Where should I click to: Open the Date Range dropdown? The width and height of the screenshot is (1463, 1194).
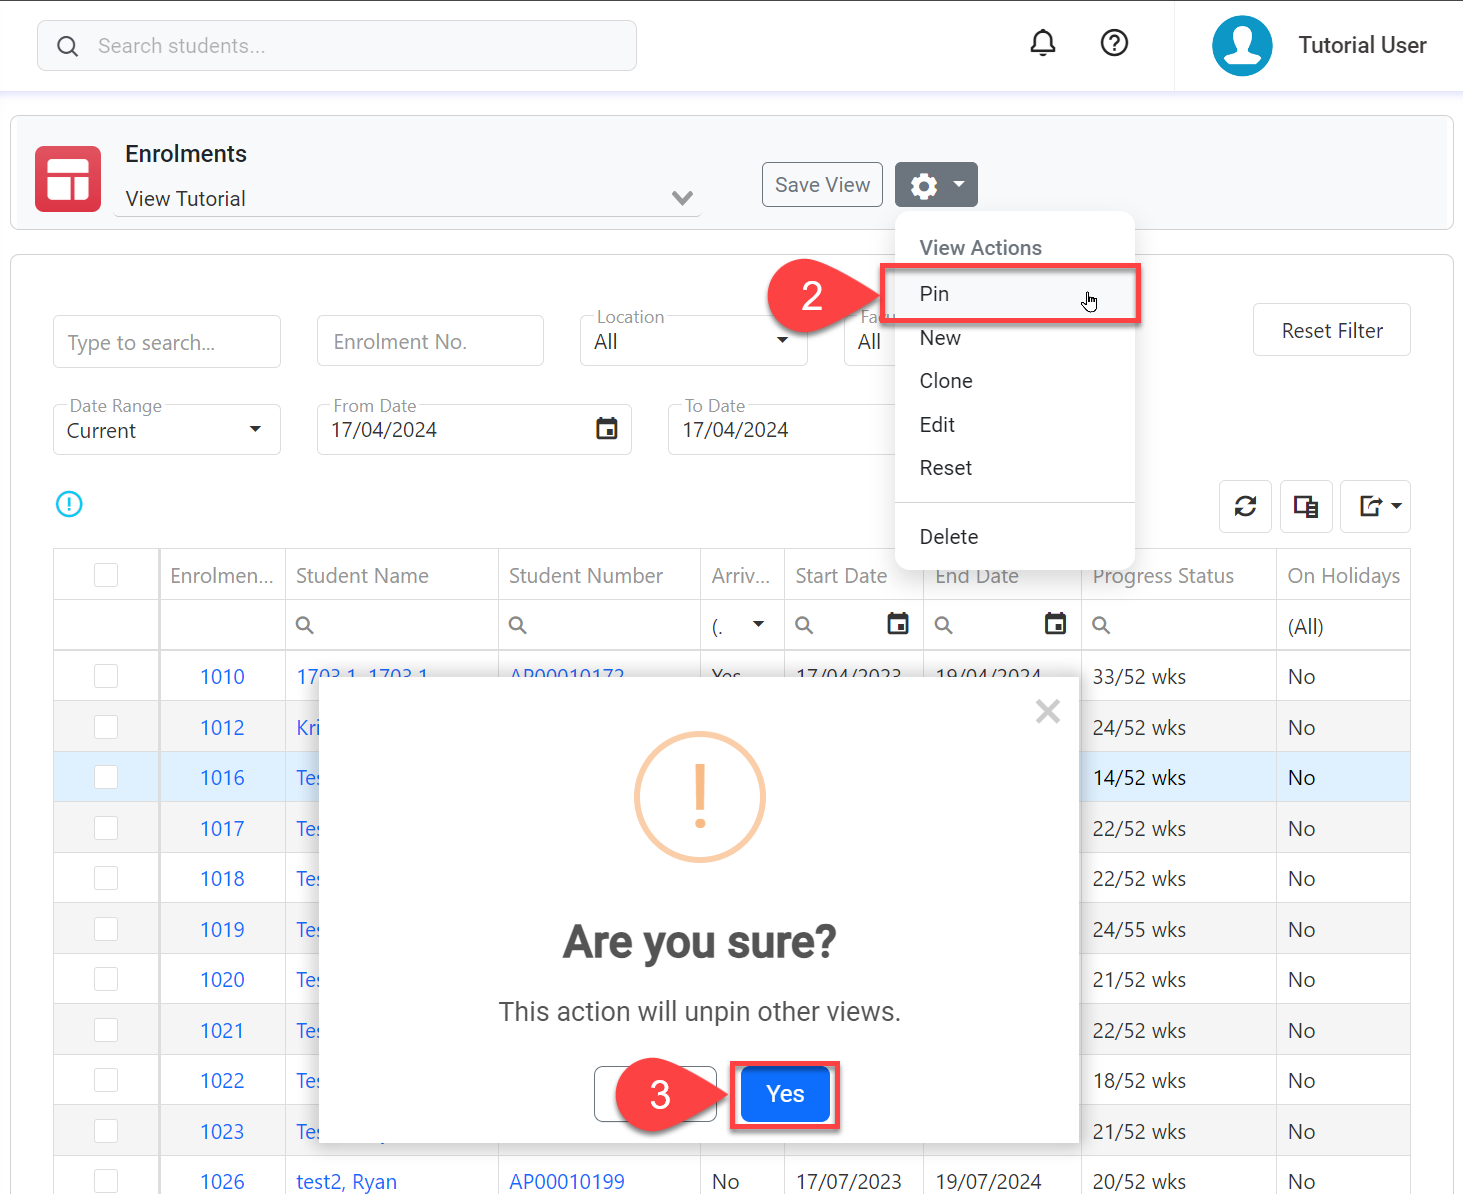click(x=166, y=430)
